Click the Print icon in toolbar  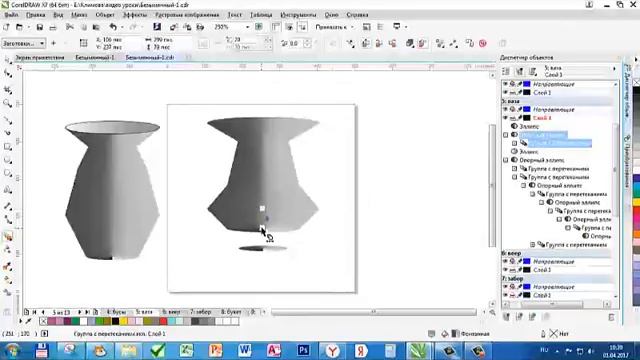point(53,27)
